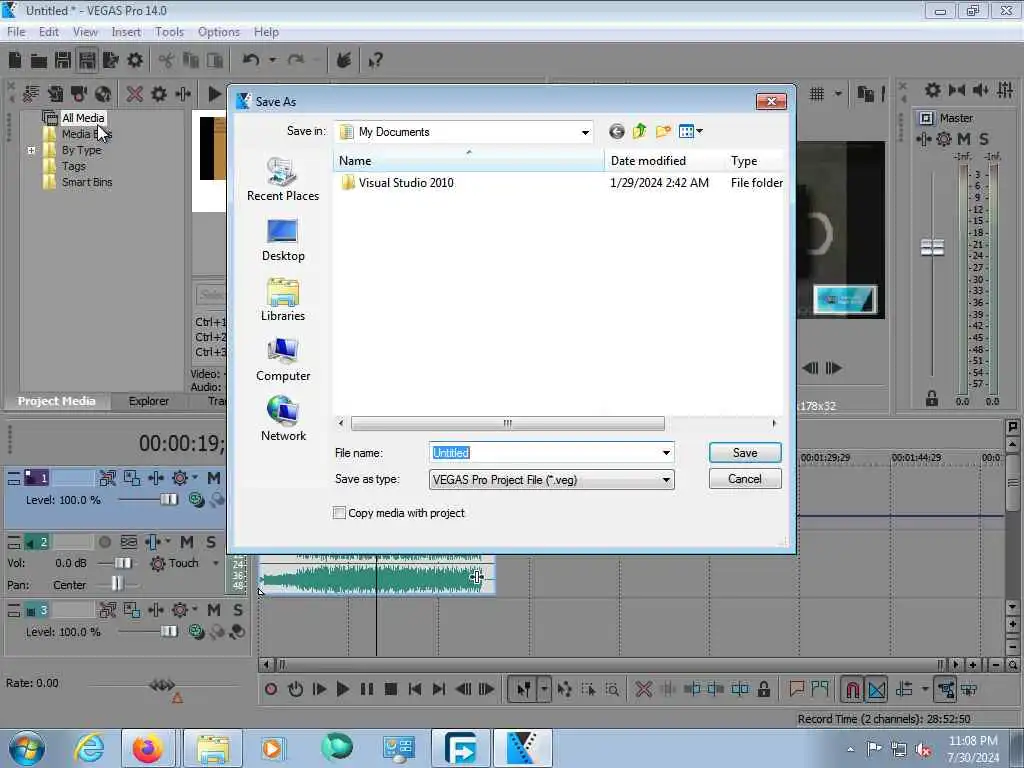1024x768 pixels.
Task: Click the Up One Level folder icon
Action: (x=639, y=131)
